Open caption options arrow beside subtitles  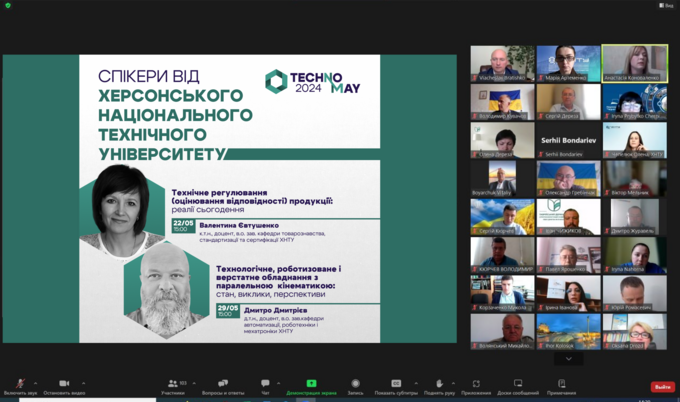416,383
